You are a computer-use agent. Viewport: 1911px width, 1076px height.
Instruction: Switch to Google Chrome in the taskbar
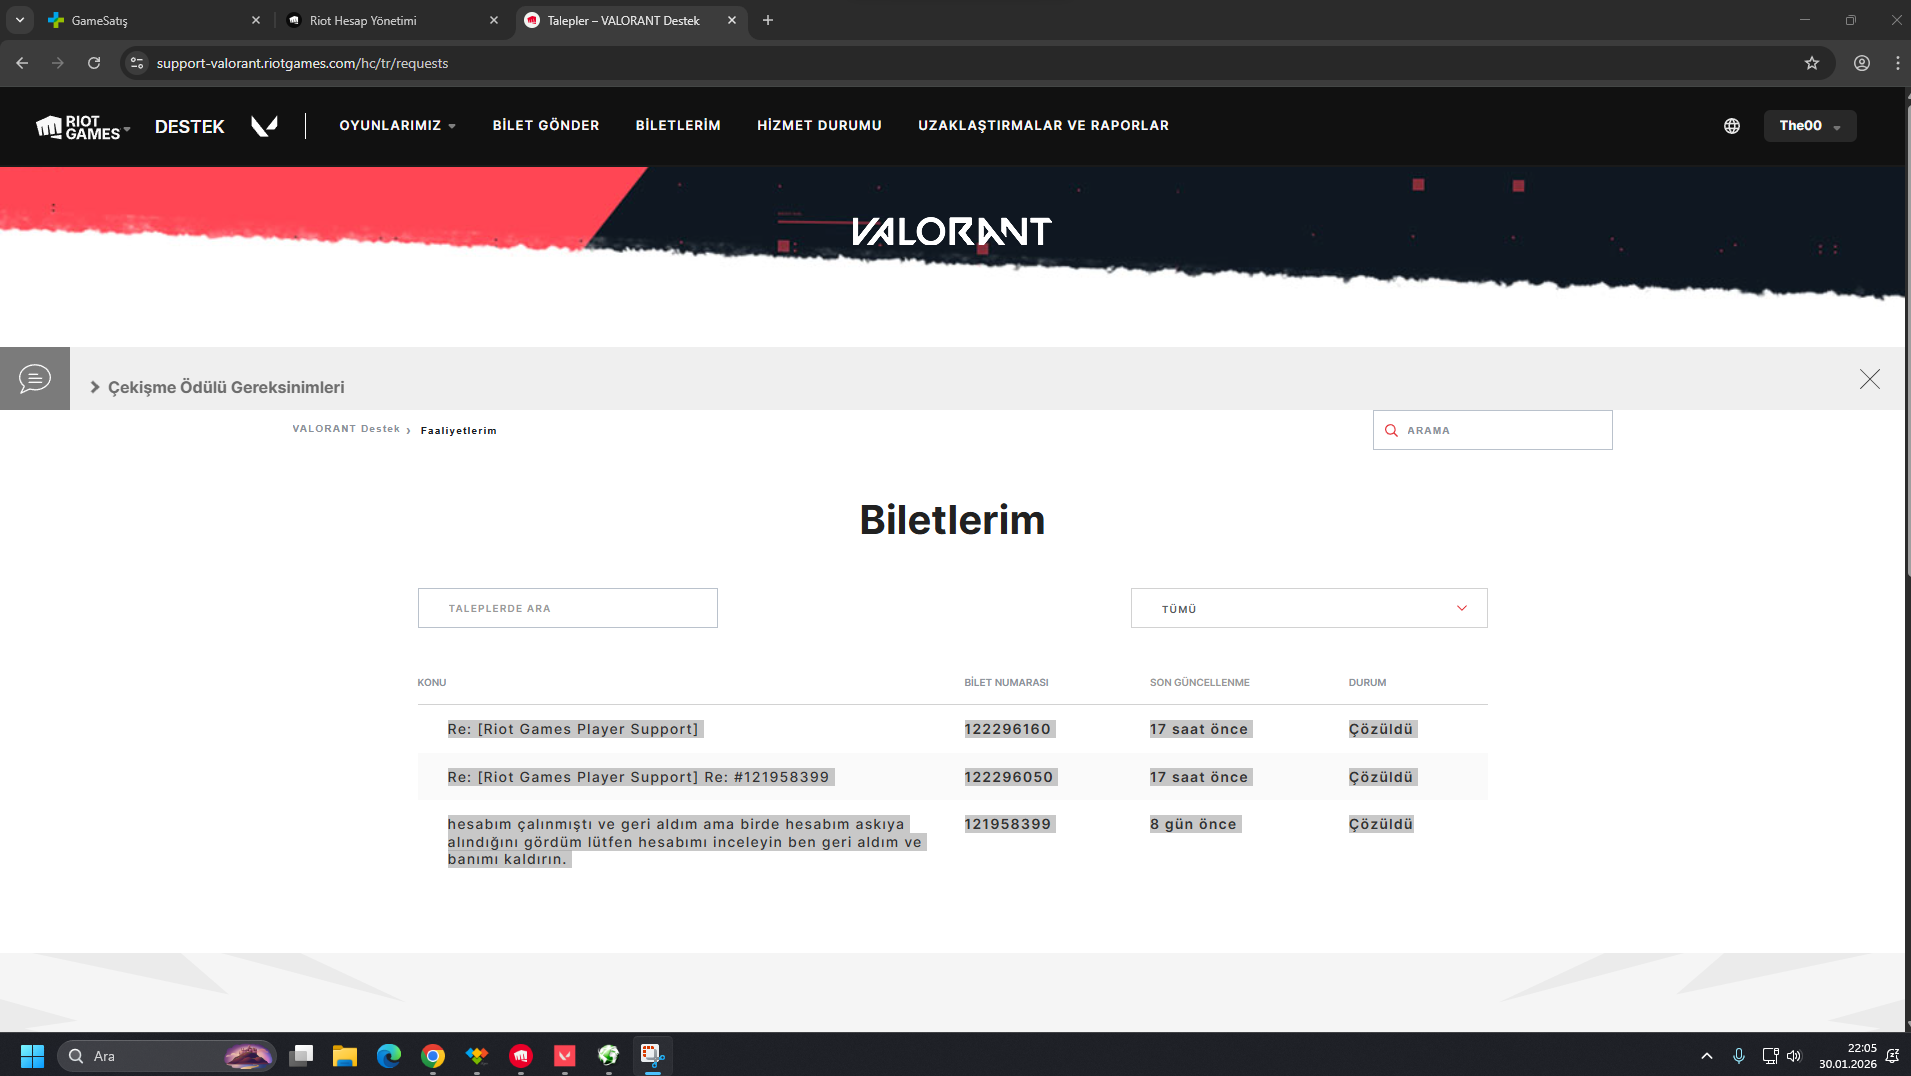[433, 1056]
